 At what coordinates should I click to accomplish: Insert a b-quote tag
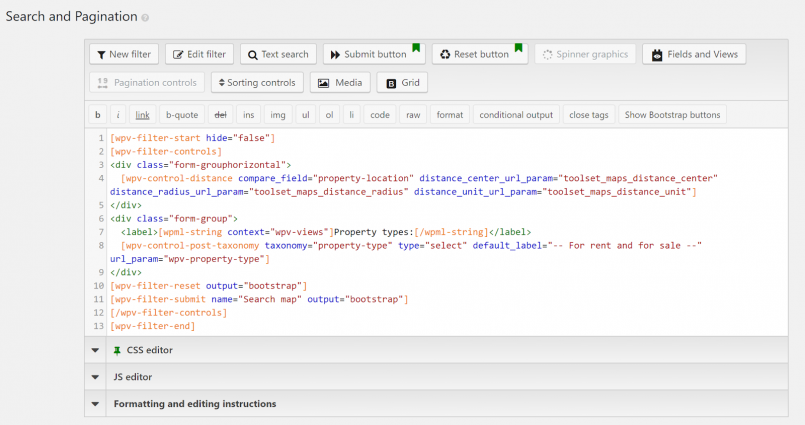tap(182, 115)
